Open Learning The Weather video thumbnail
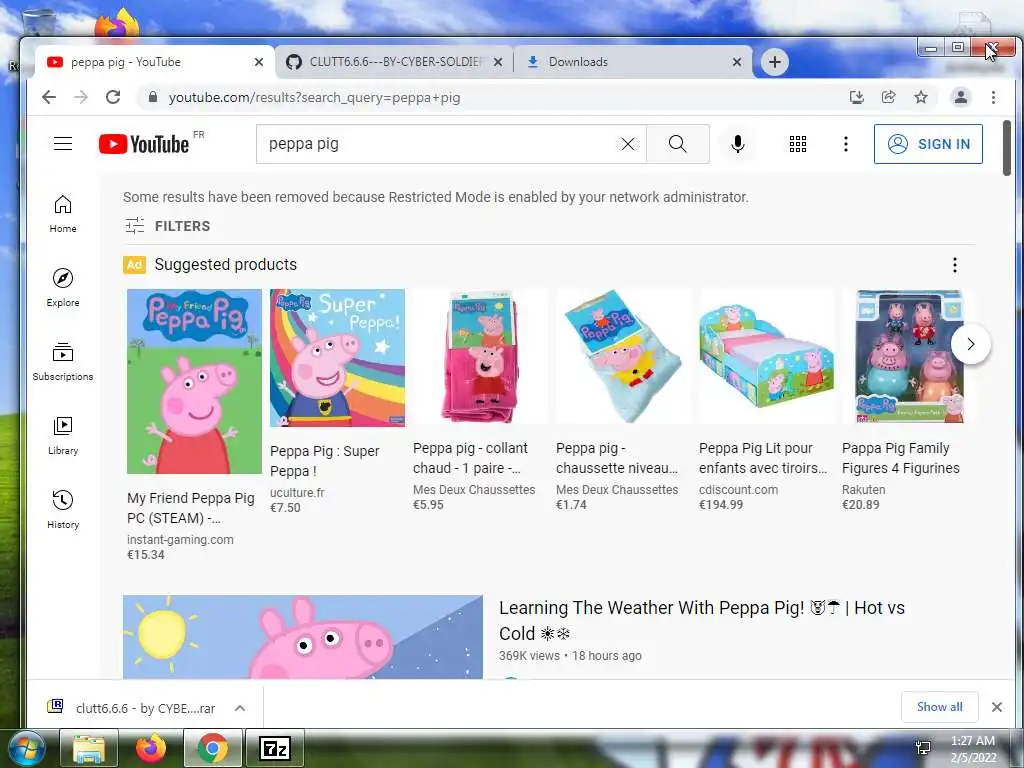The image size is (1024, 768). 302,637
